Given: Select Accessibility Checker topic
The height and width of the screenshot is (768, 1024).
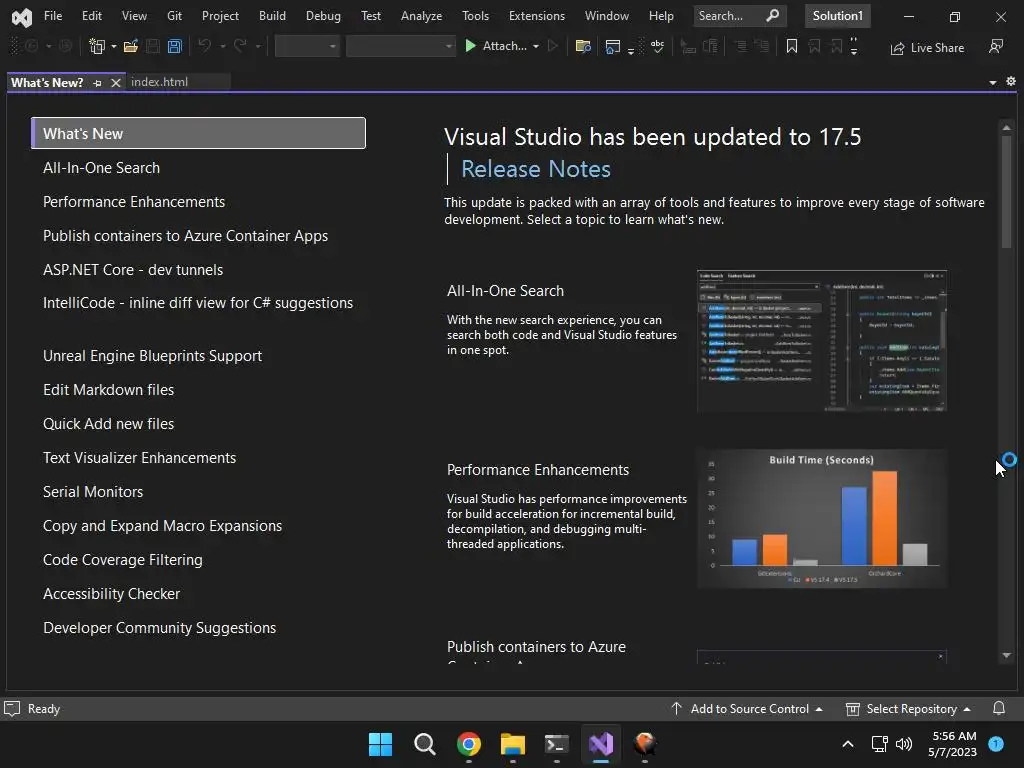Looking at the screenshot, I should pos(111,594).
